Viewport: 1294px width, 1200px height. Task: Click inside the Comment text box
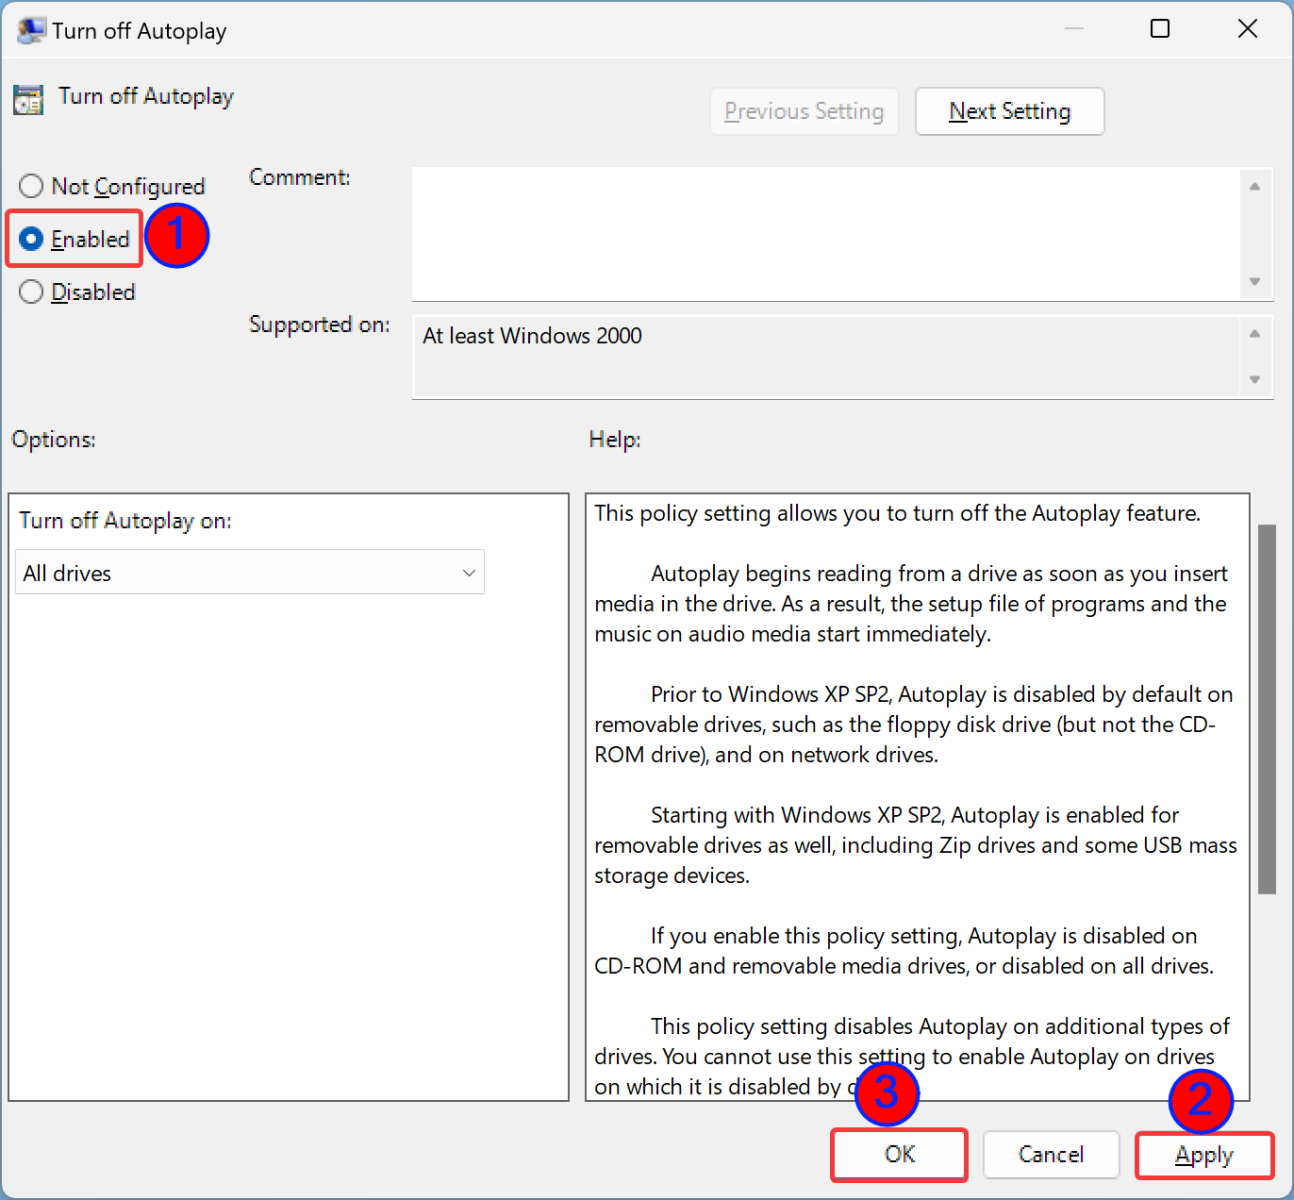[x=826, y=233]
